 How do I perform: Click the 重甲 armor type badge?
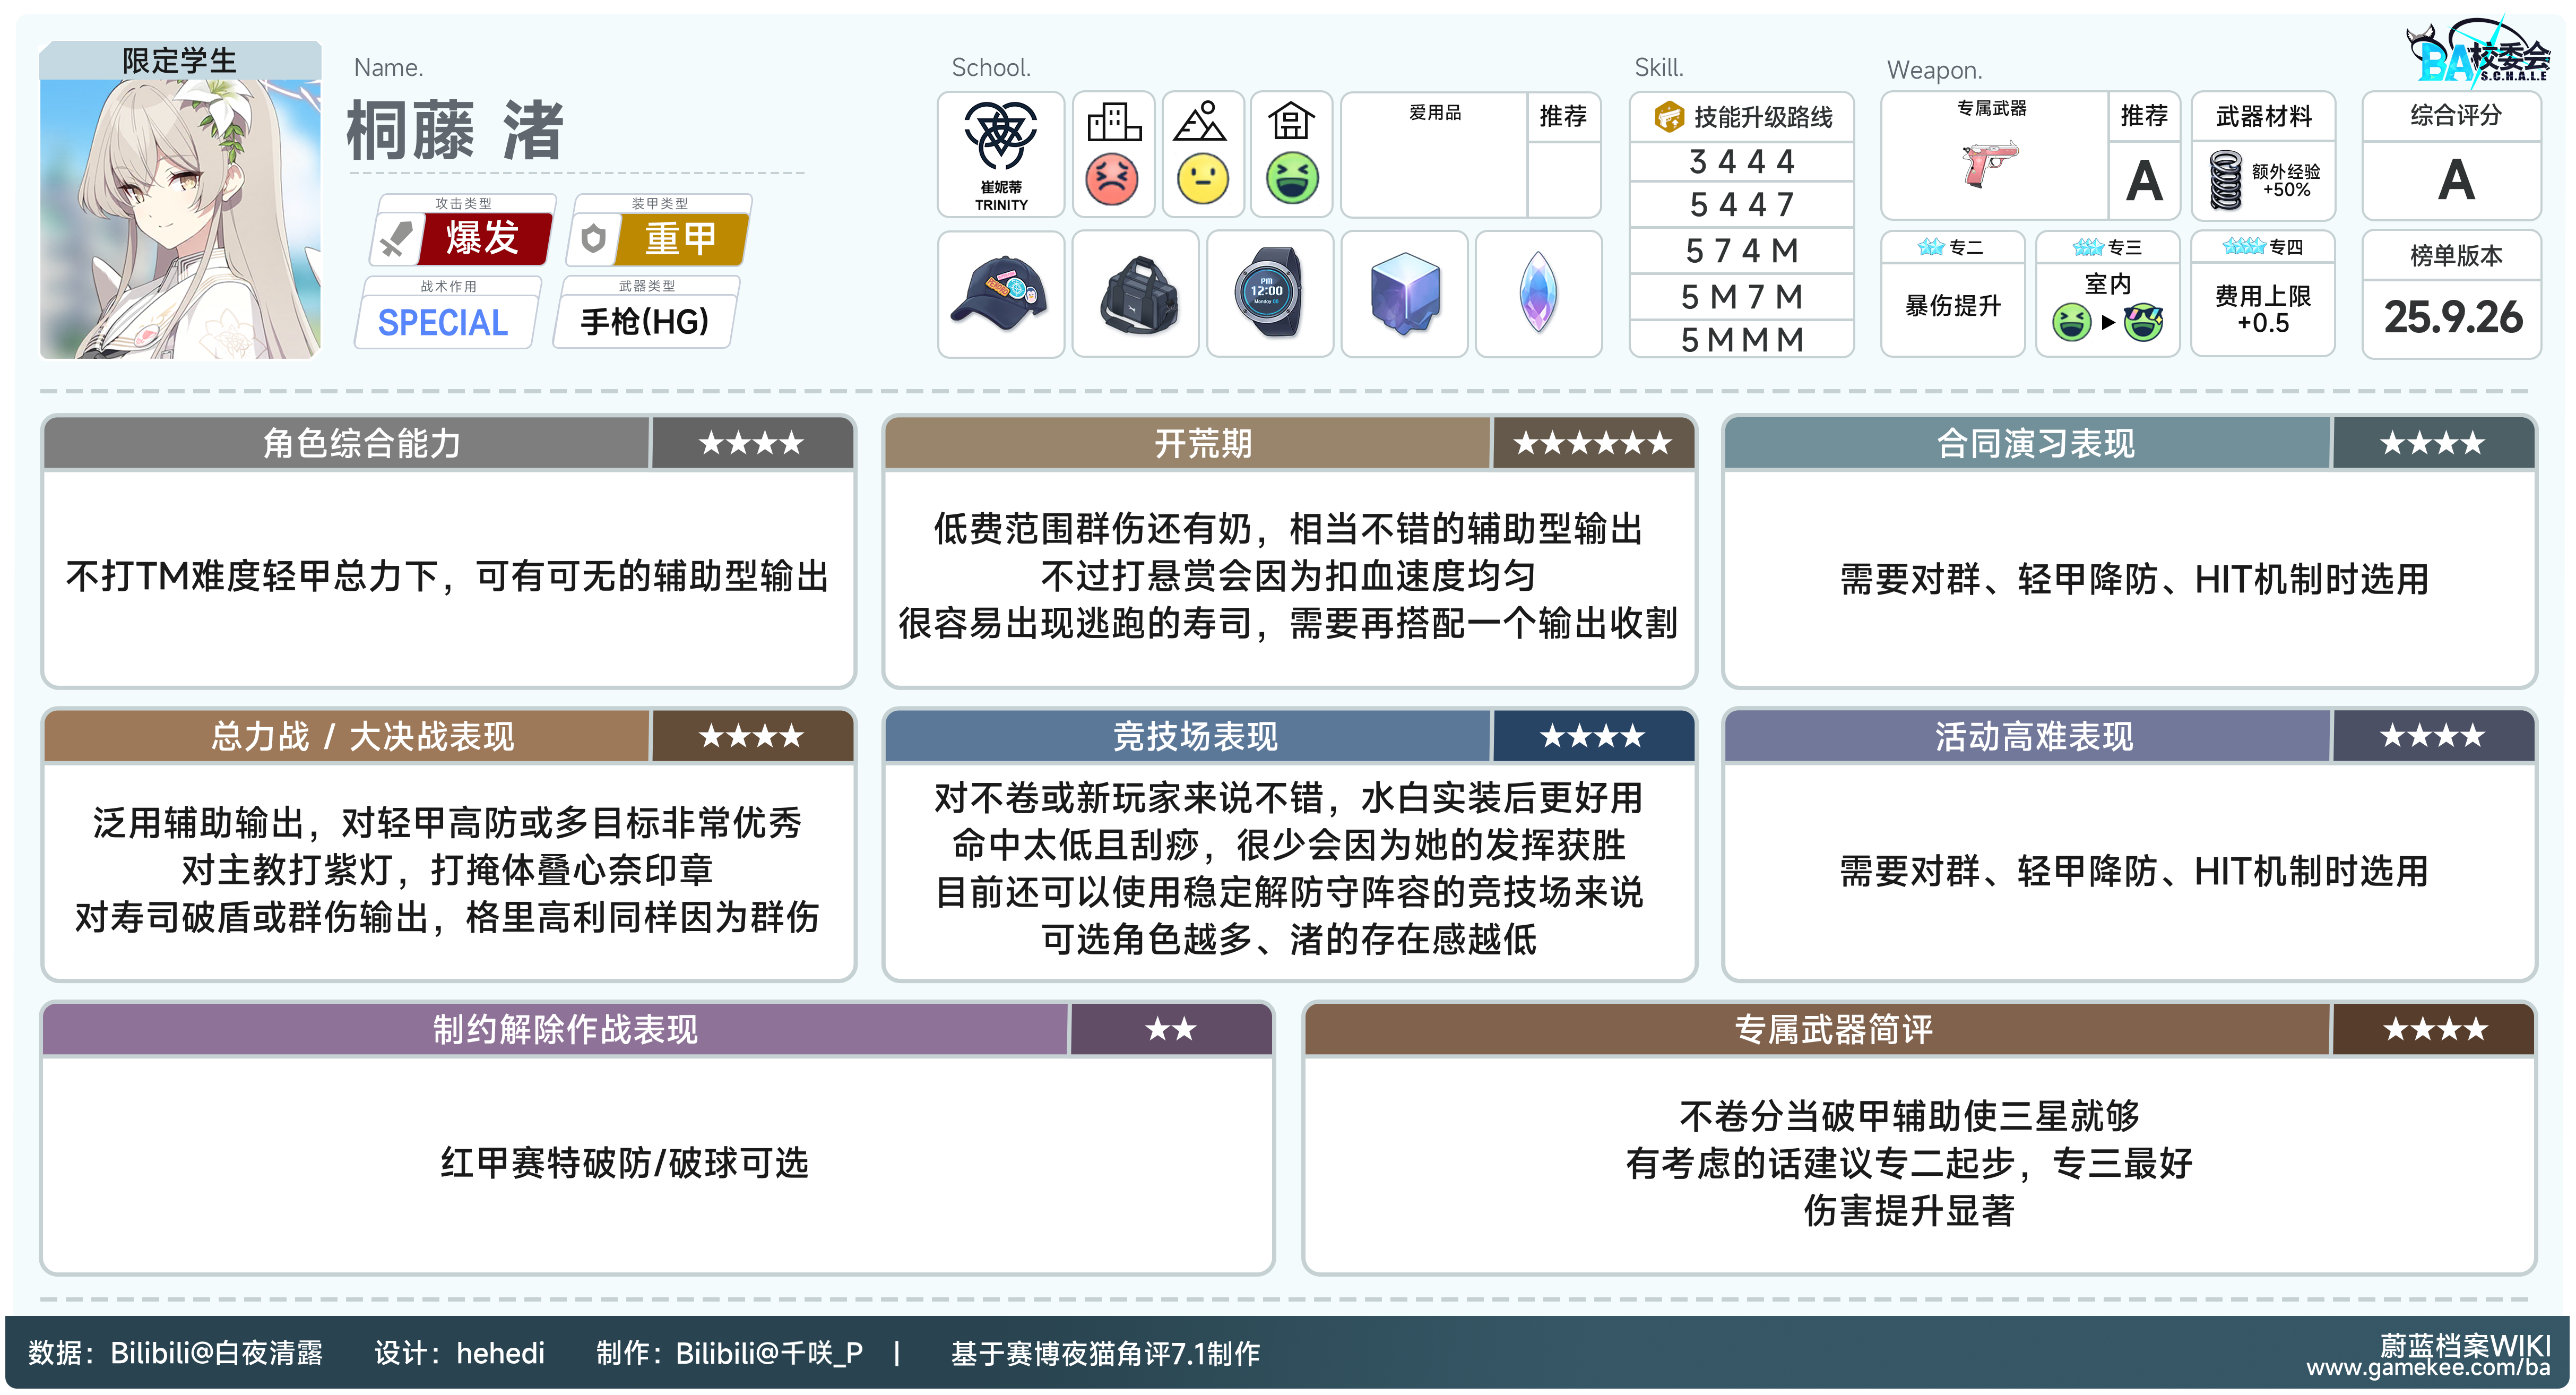click(680, 239)
